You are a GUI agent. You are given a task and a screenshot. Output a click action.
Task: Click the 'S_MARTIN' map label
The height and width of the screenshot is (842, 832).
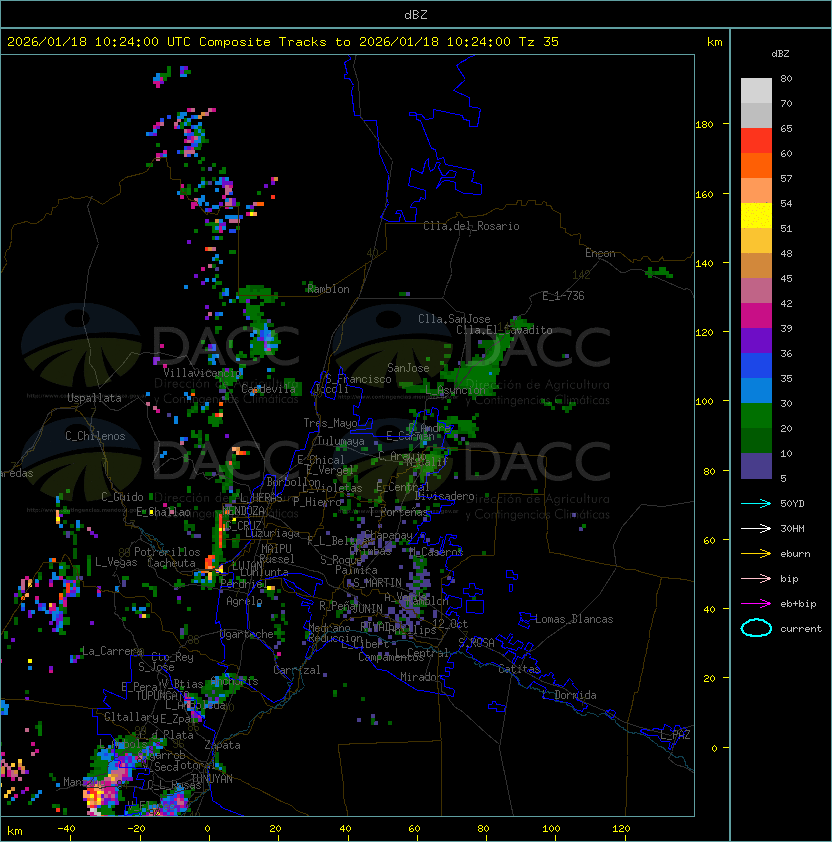377,583
